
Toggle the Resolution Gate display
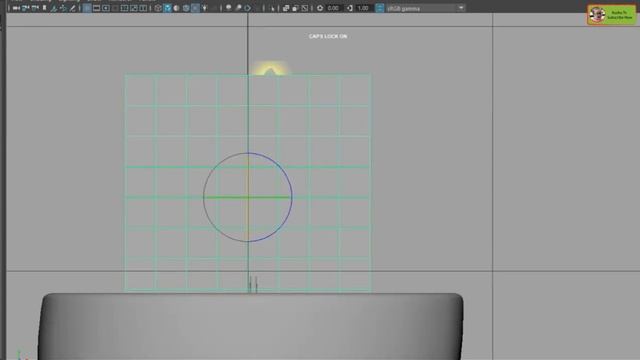coord(106,8)
